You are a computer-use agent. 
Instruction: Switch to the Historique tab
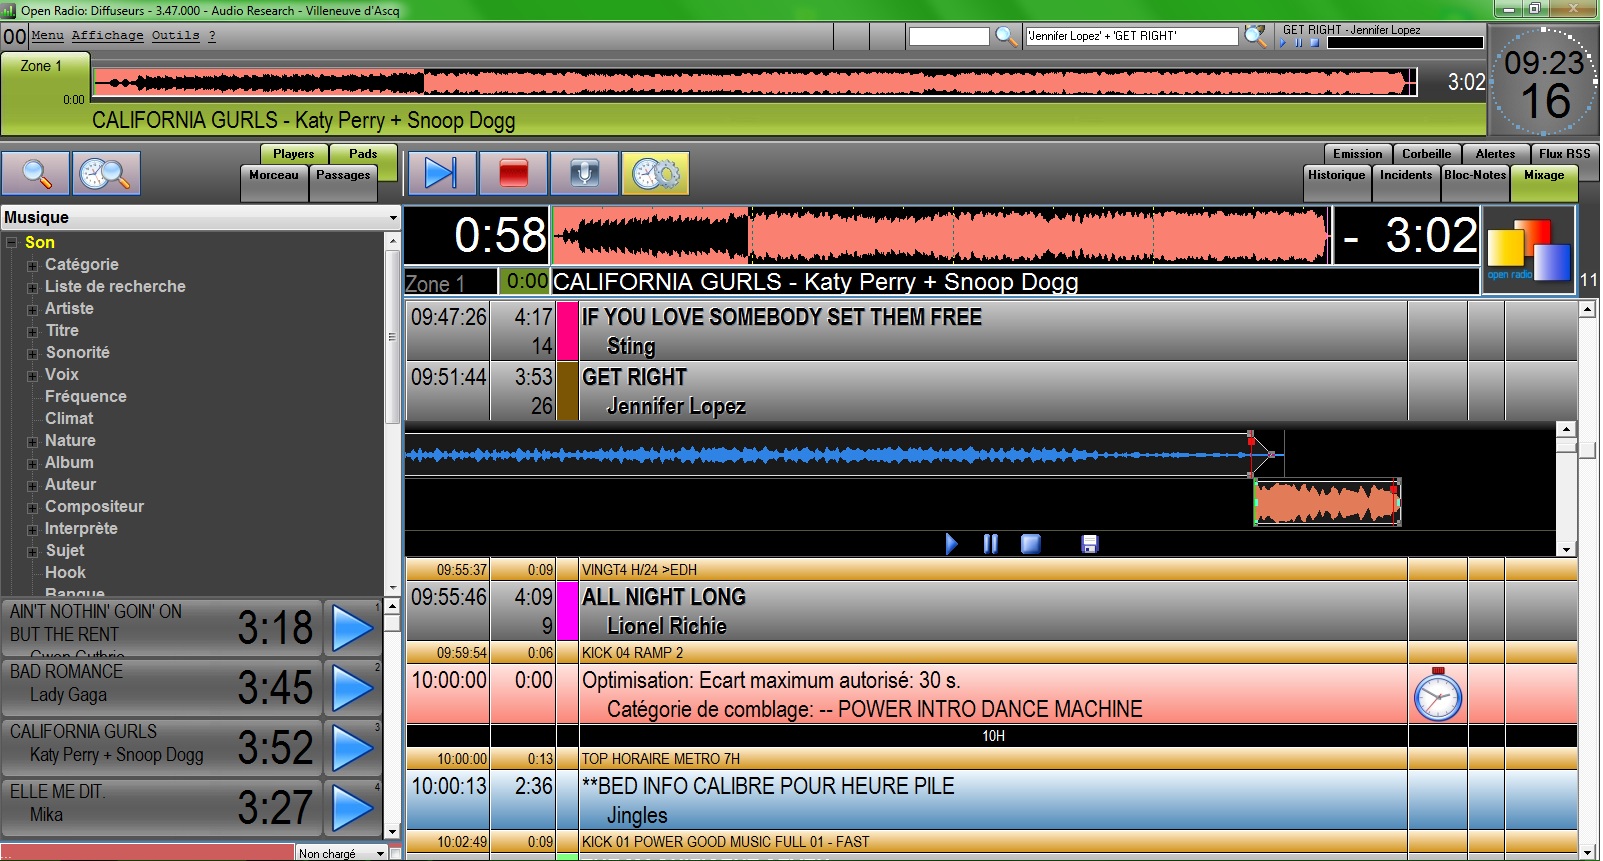click(1336, 176)
